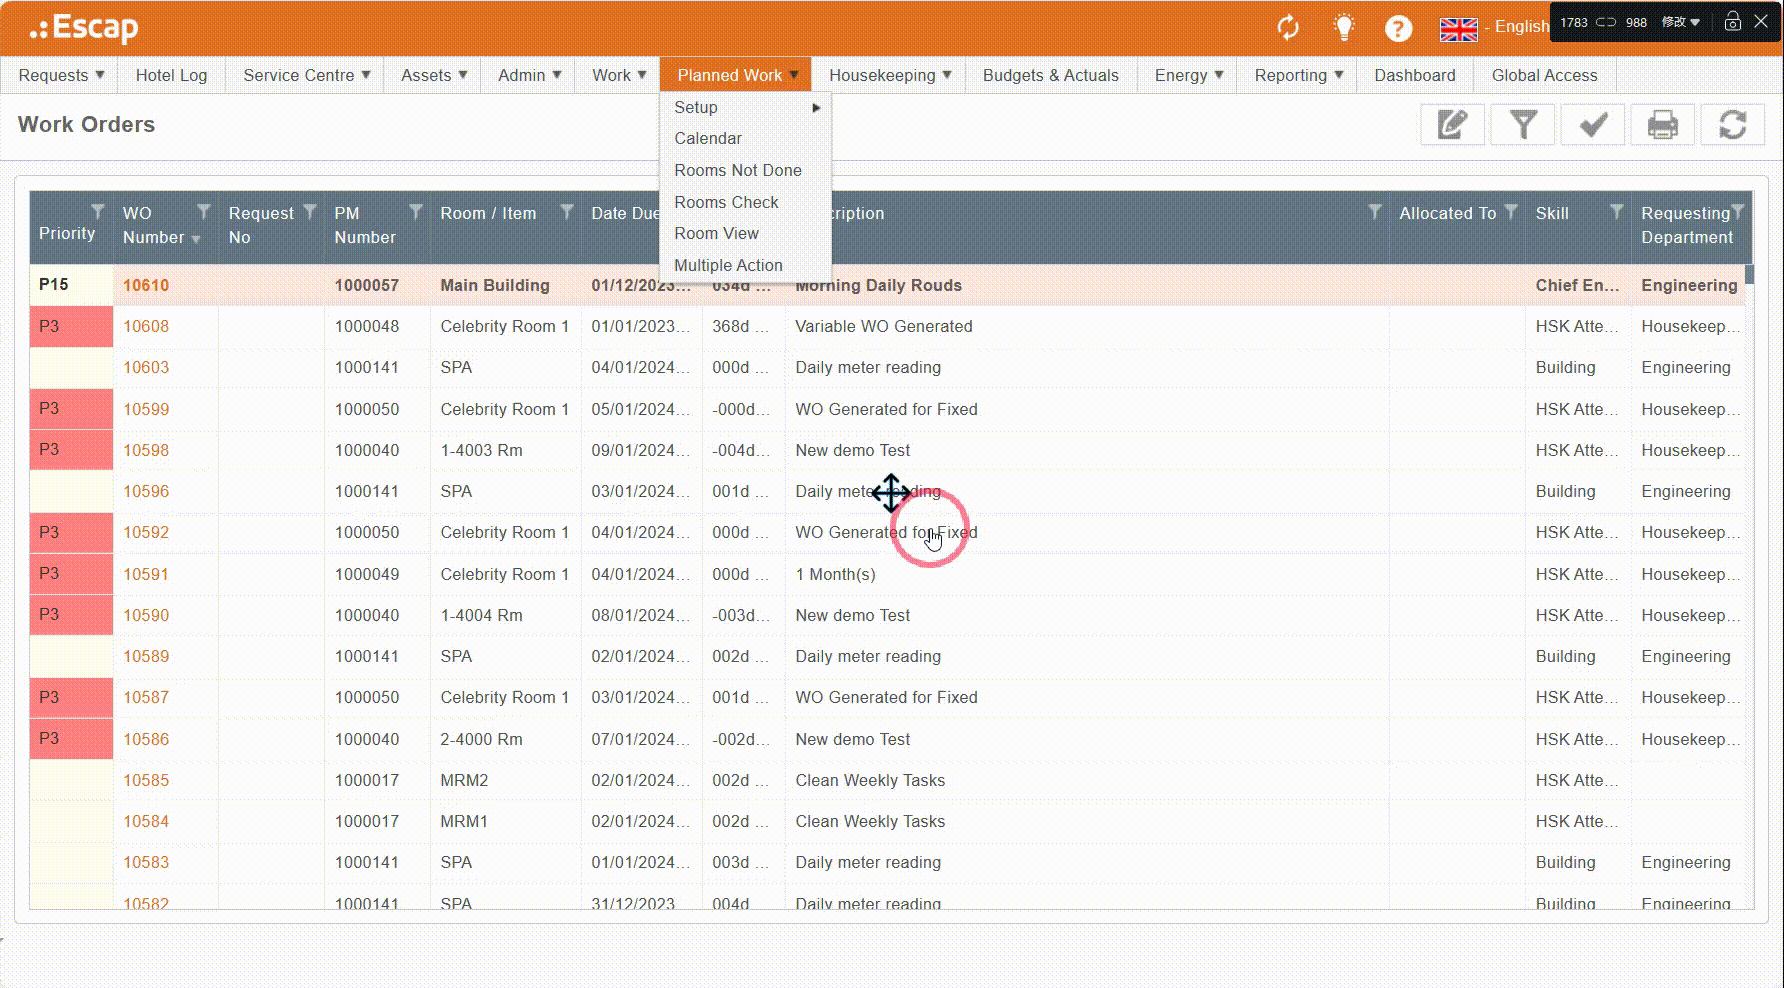Viewport: 1784px width, 988px height.
Task: Collapse the Planned Work menu
Action: pyautogui.click(x=737, y=75)
